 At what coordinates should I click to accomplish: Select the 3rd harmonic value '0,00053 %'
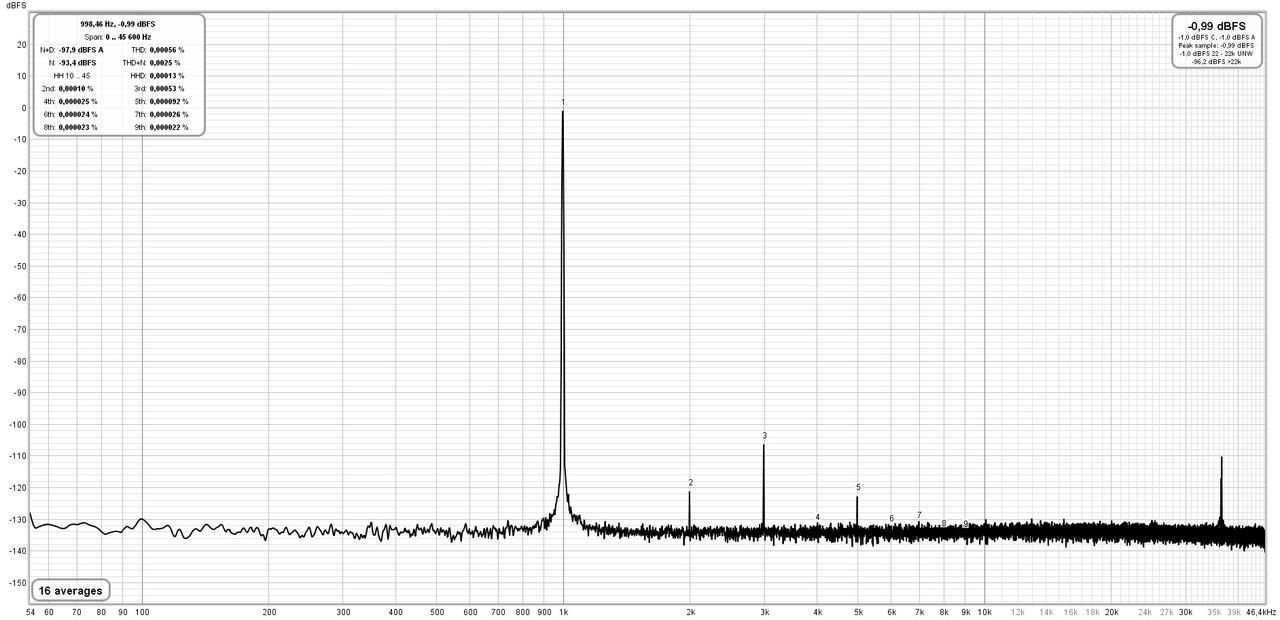[167, 88]
